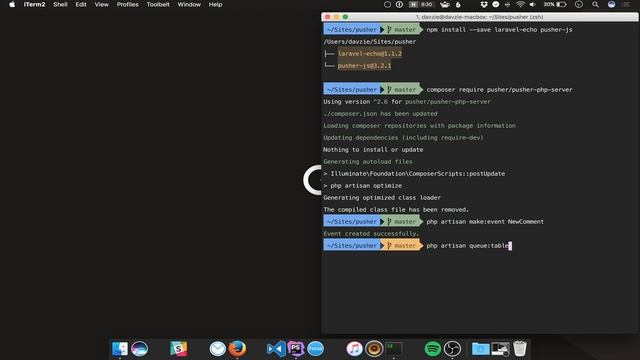Open the blue folder stack in Dock

click(x=480, y=349)
